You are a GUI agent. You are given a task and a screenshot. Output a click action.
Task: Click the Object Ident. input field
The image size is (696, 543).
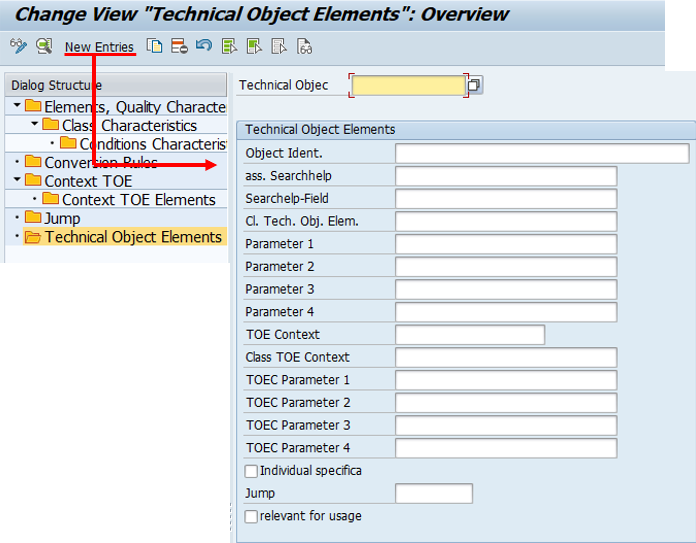[x=541, y=153]
